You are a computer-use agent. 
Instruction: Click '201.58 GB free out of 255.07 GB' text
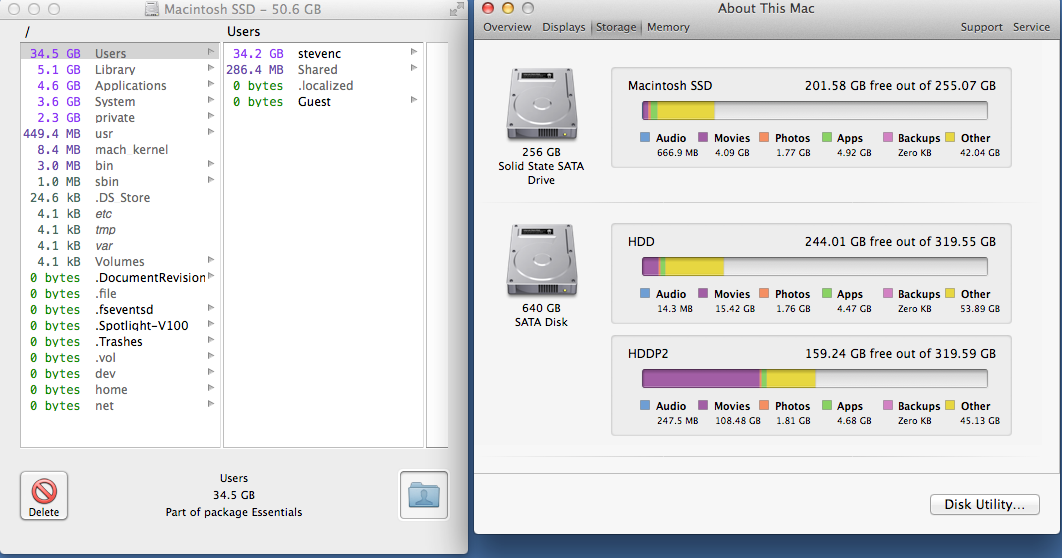point(900,86)
